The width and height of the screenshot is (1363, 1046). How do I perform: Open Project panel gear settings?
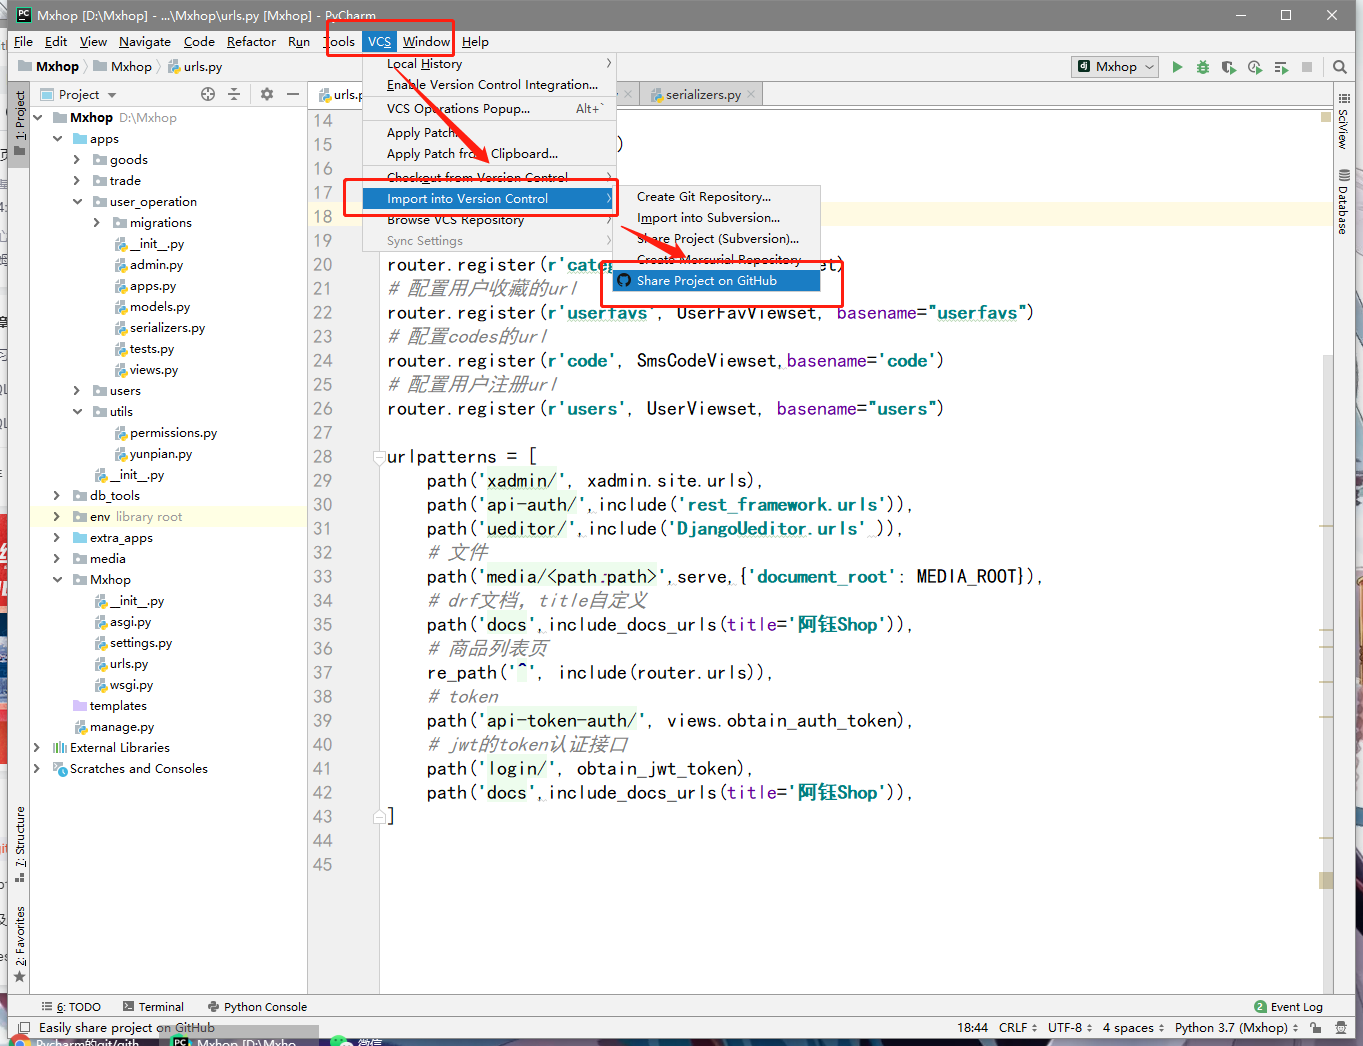(266, 94)
